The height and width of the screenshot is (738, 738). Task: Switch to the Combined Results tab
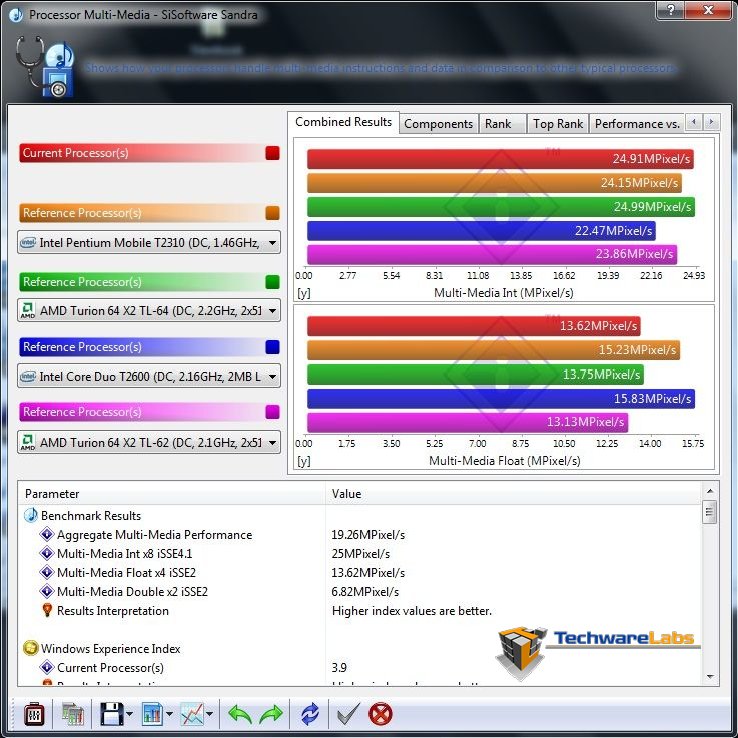tap(344, 122)
